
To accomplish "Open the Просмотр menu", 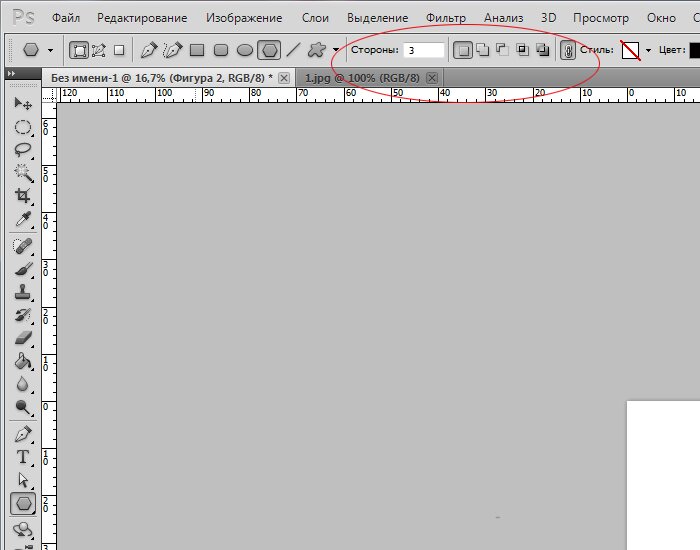I will [x=600, y=18].
